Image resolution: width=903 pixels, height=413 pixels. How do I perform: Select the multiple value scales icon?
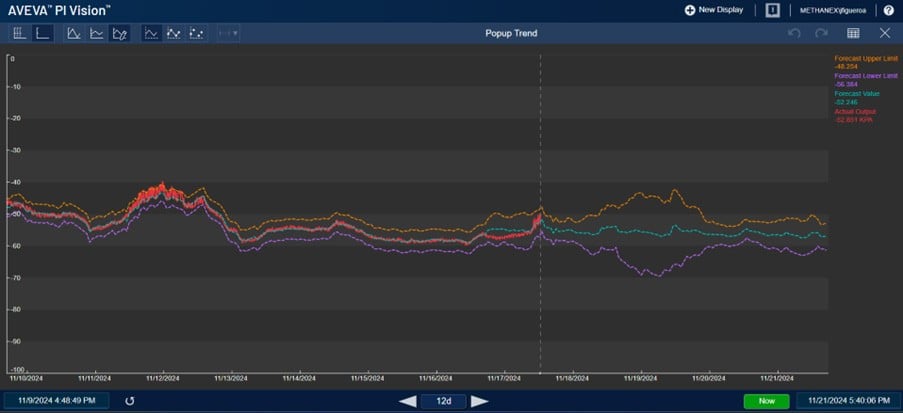[x=20, y=33]
